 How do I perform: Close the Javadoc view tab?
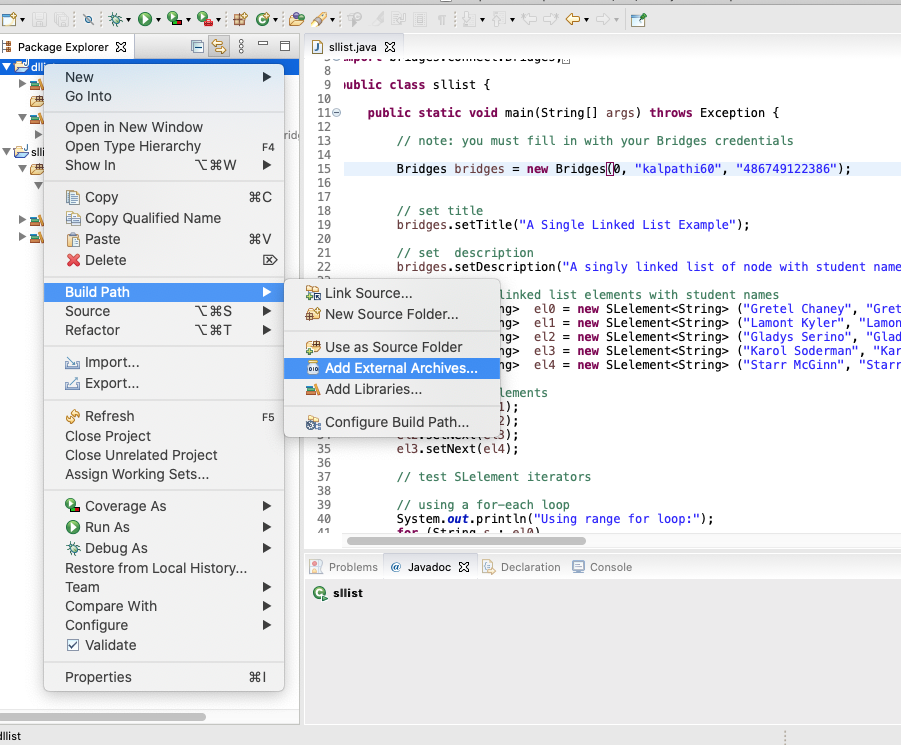point(464,567)
